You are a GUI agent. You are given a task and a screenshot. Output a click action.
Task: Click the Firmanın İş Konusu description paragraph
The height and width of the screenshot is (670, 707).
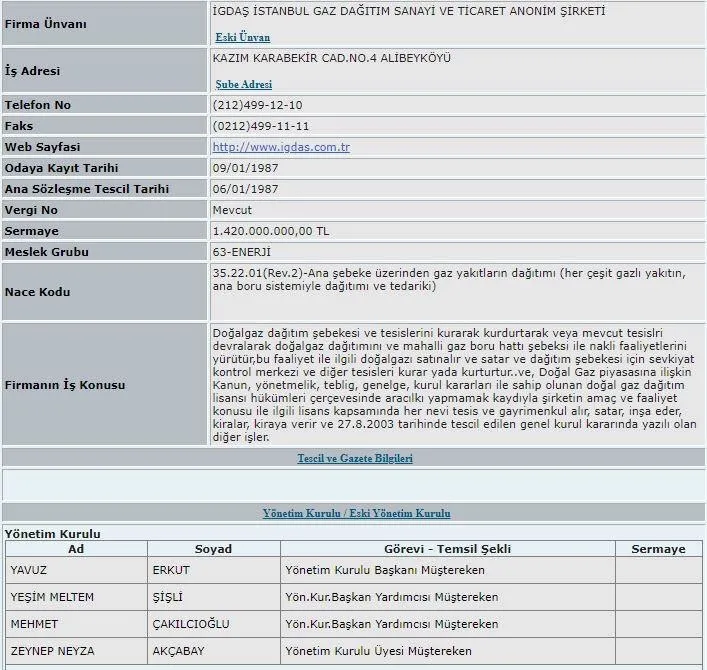[x=453, y=383]
